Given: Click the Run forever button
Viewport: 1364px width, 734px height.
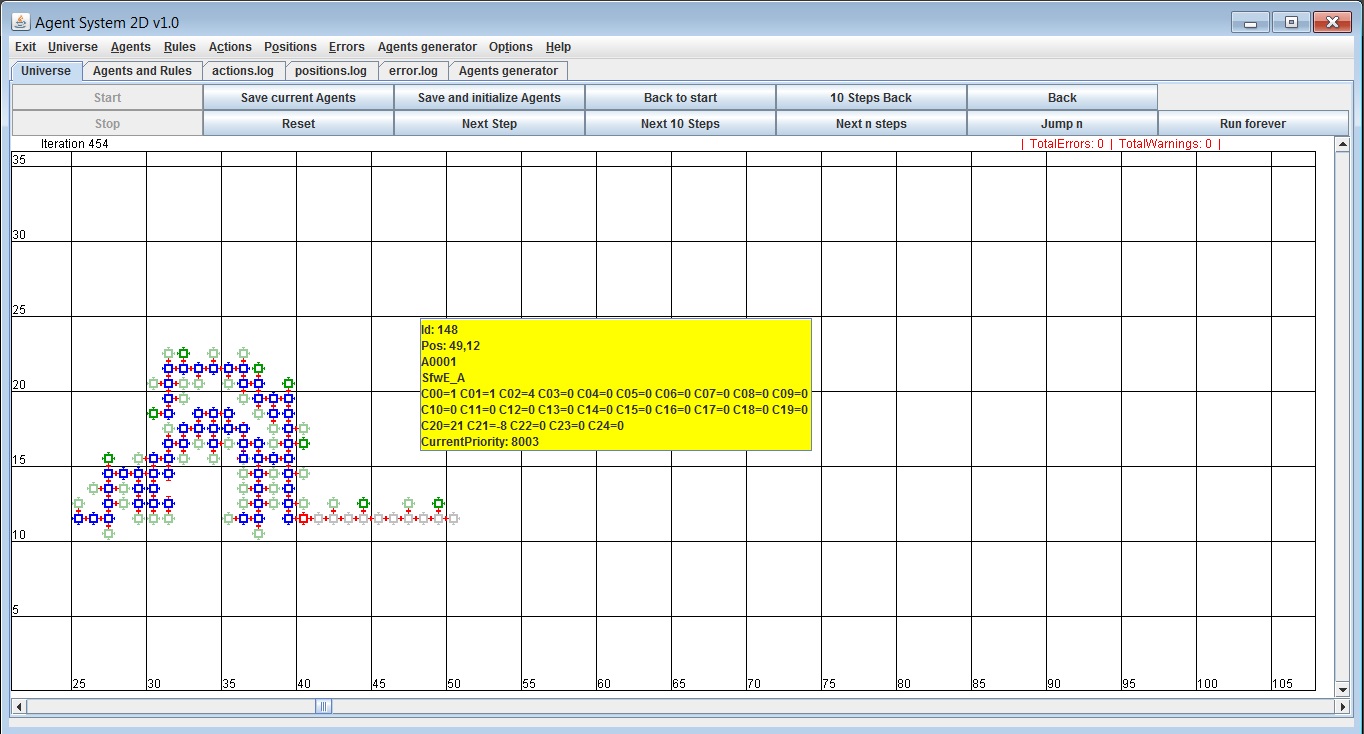Looking at the screenshot, I should 1252,124.
